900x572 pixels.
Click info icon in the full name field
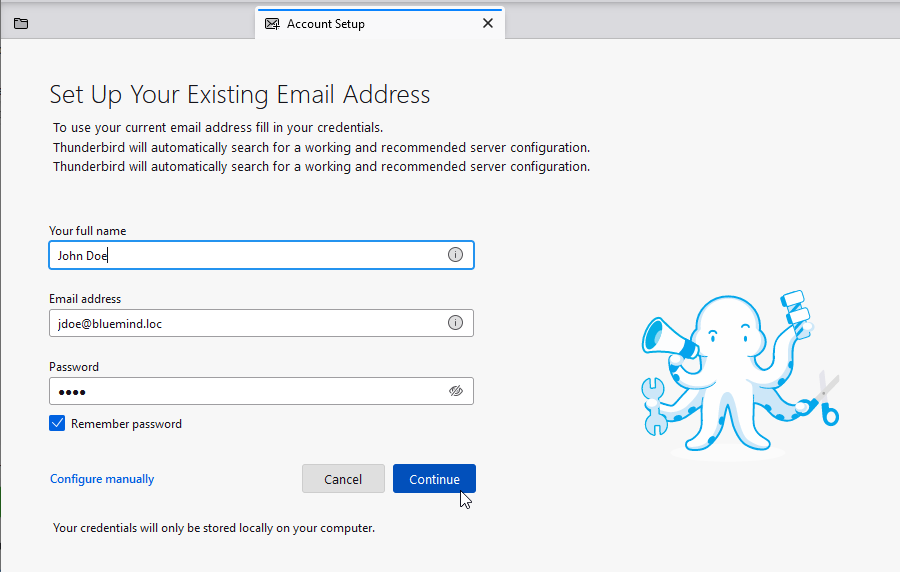[x=455, y=255]
